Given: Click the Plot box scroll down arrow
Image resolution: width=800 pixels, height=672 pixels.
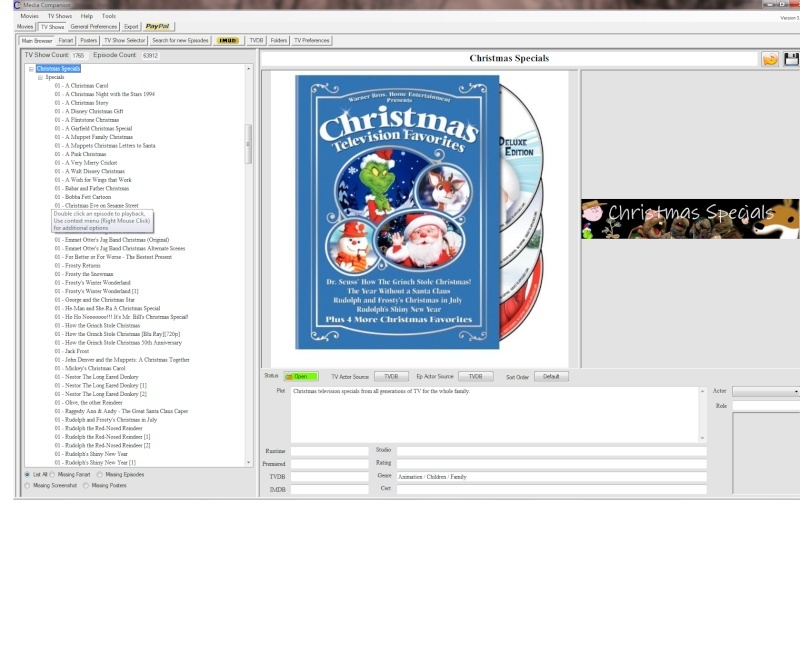Looking at the screenshot, I should point(703,438).
